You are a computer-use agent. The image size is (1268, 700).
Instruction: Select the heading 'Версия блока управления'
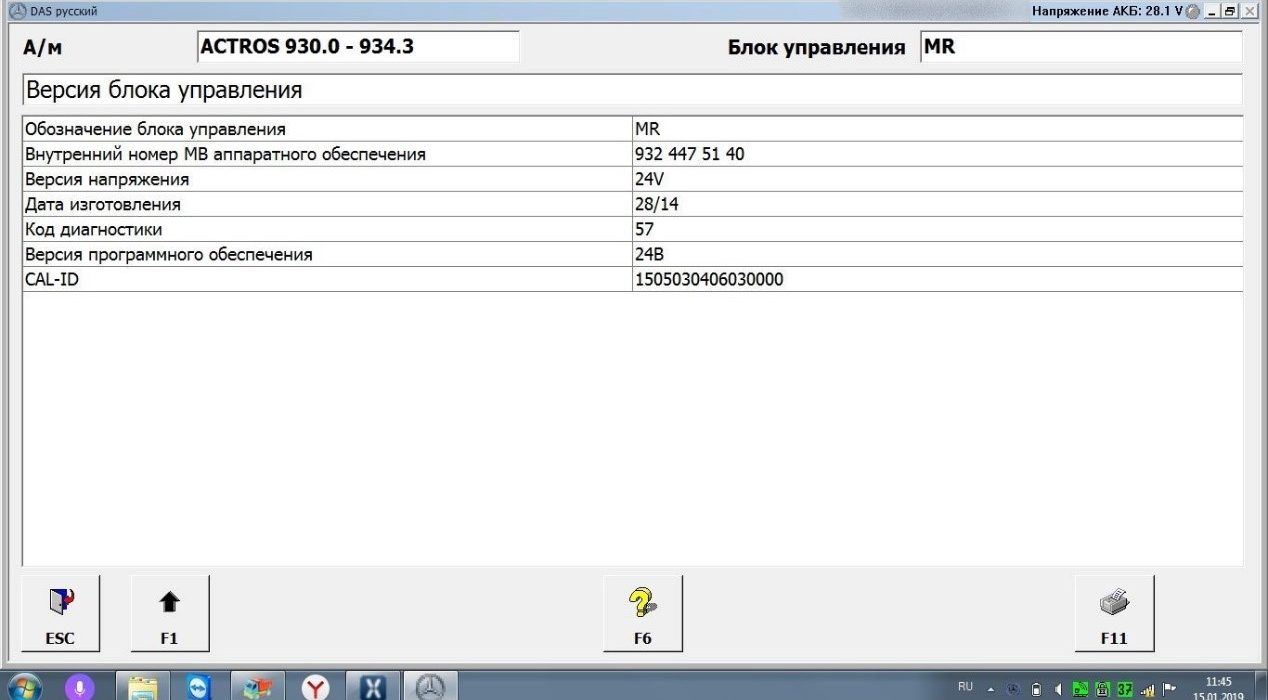164,90
